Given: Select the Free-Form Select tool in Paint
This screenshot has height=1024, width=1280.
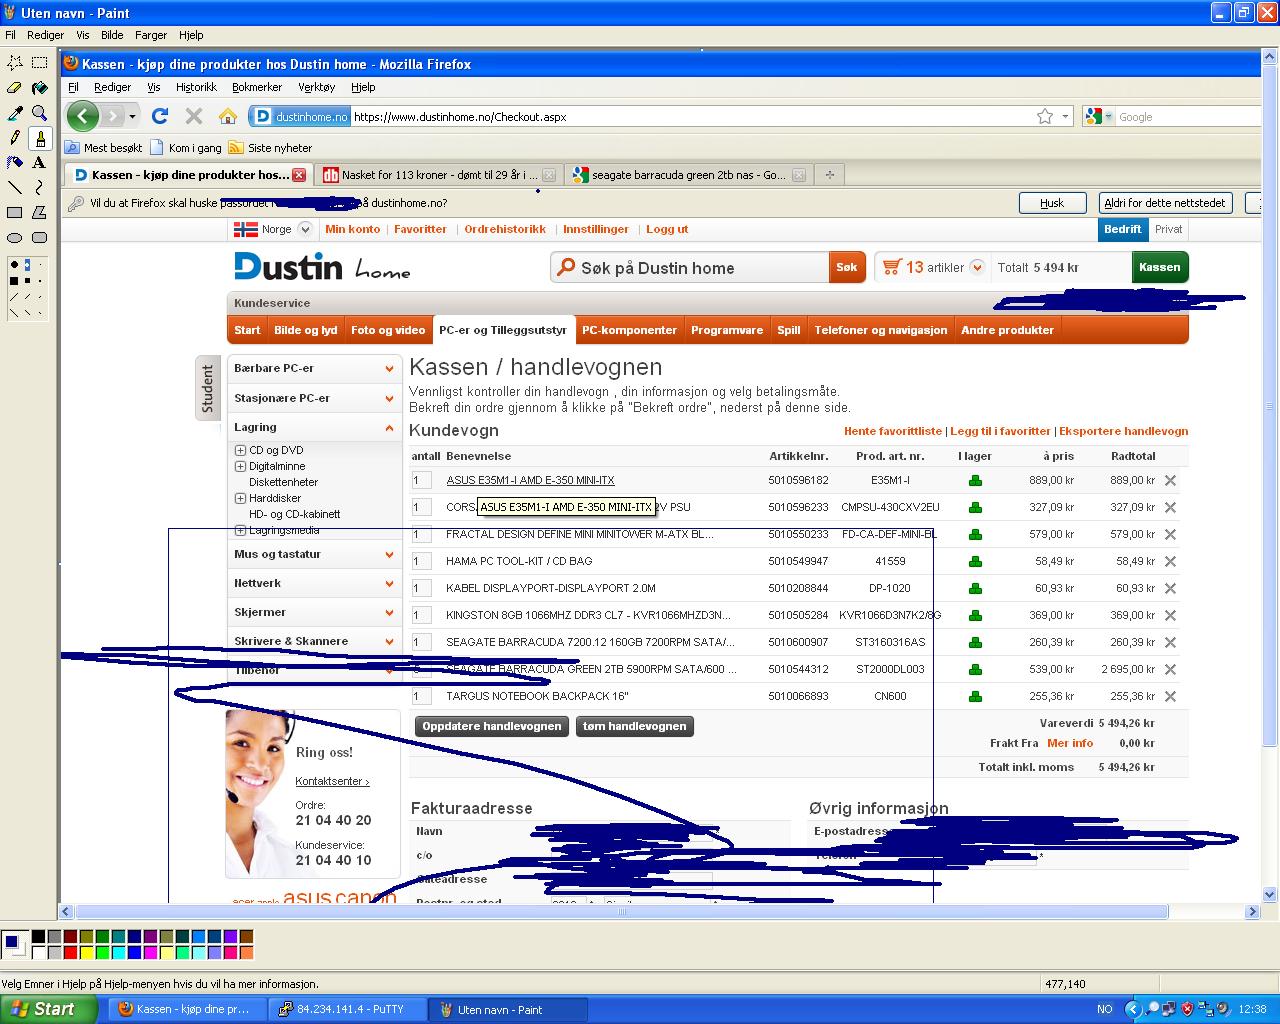Looking at the screenshot, I should tap(15, 62).
